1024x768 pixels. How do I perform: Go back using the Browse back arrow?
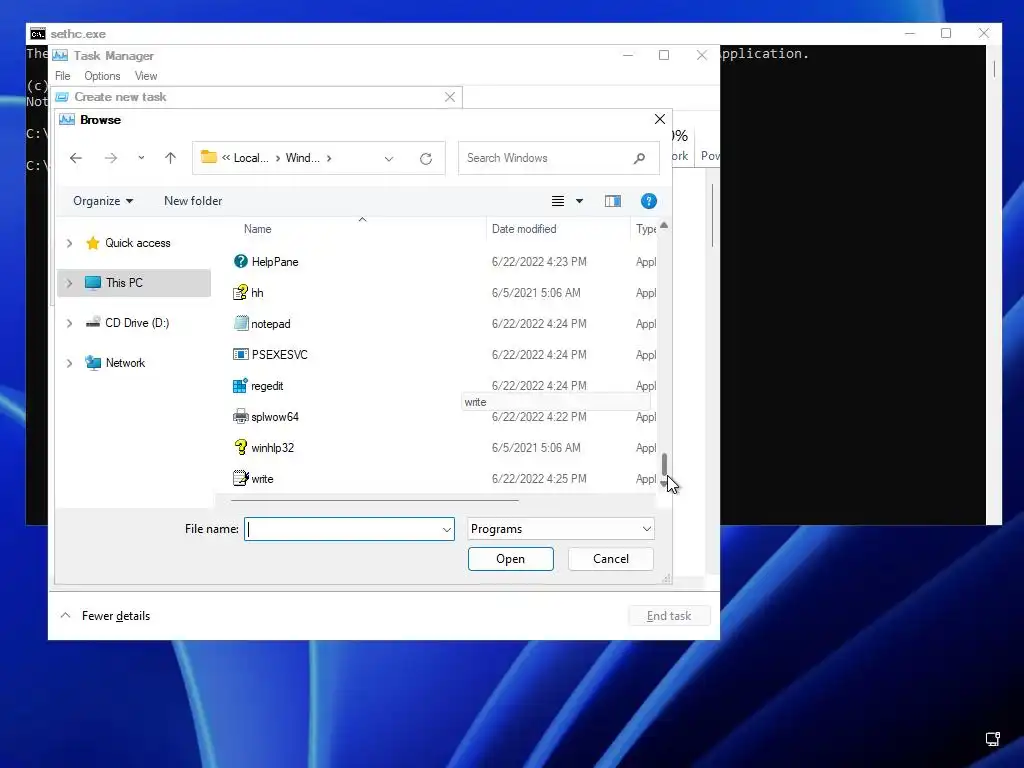point(76,158)
